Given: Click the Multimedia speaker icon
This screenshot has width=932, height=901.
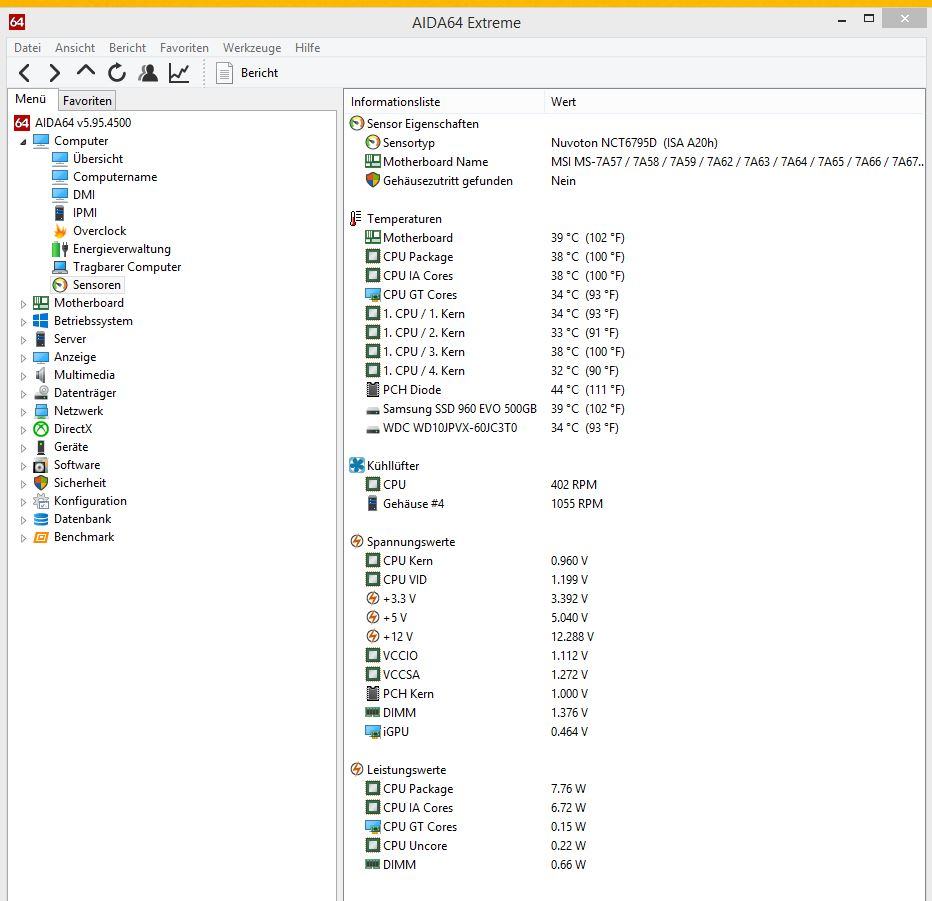Looking at the screenshot, I should tap(41, 375).
